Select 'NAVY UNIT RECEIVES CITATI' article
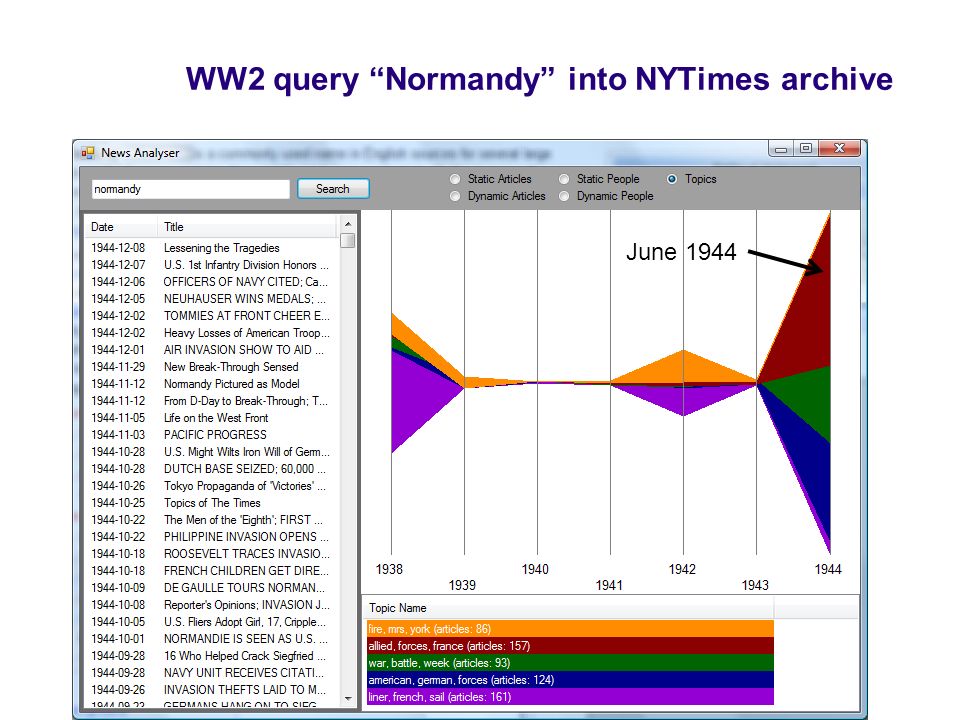This screenshot has height=720, width=960. coord(211,673)
